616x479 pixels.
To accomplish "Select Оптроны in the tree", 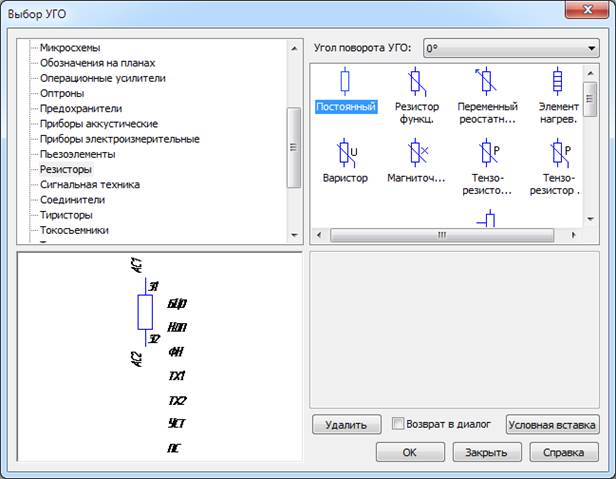I will point(62,94).
